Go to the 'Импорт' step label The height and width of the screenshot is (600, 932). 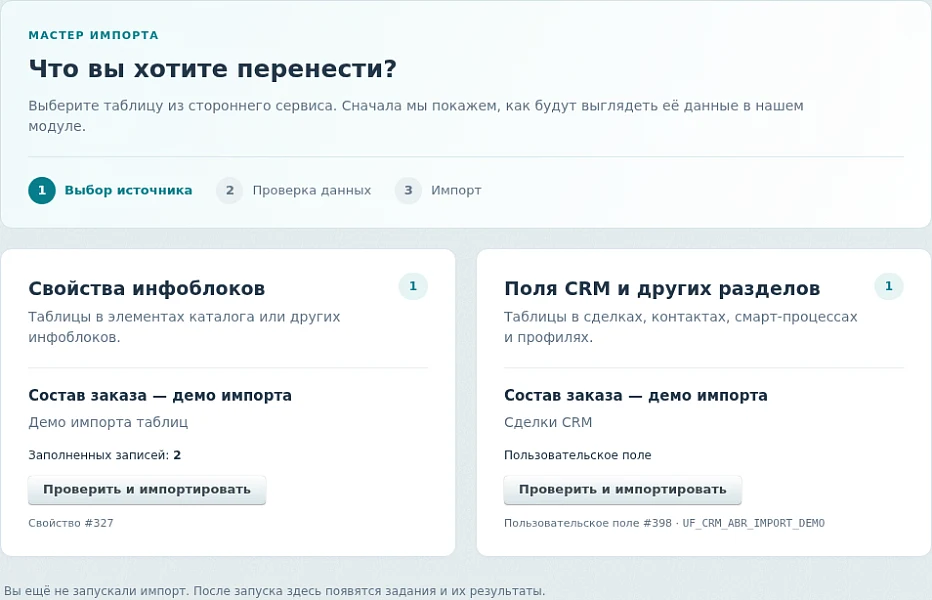[x=456, y=190]
